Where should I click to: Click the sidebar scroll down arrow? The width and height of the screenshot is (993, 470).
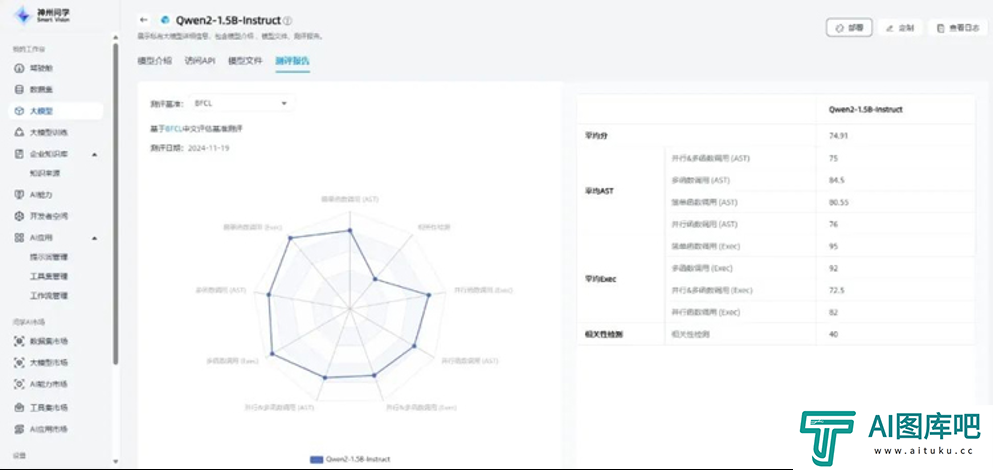click(115, 461)
